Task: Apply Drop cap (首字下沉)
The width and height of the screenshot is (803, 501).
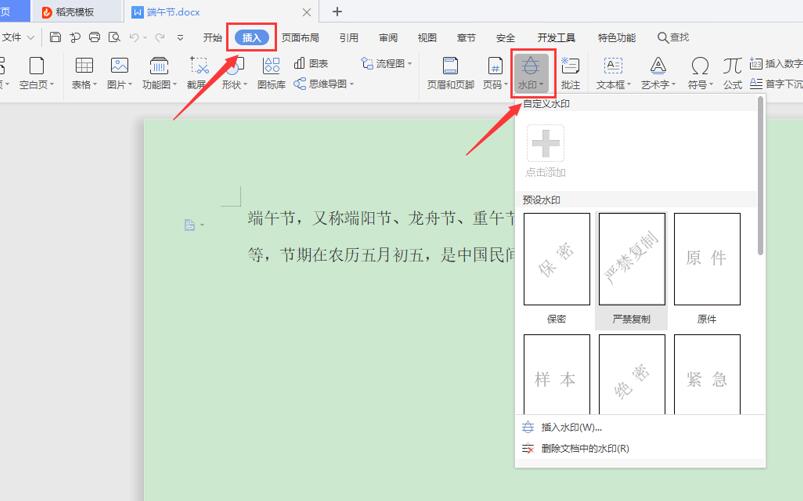Action: [776, 84]
